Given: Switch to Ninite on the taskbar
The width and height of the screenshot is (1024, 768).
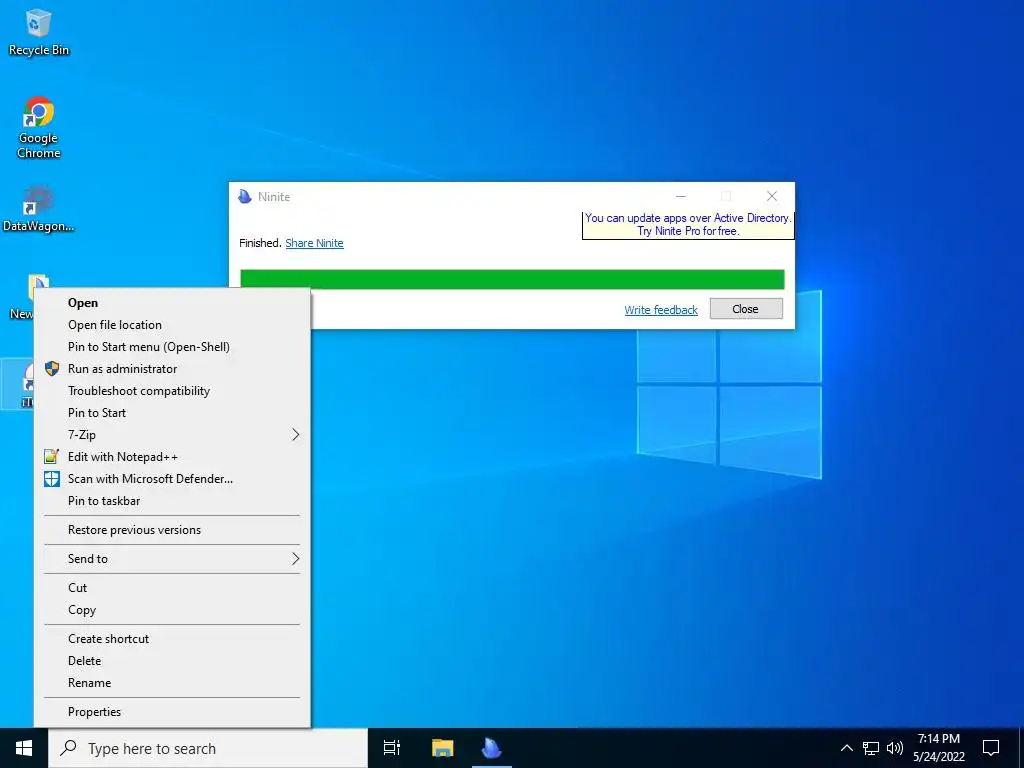Looking at the screenshot, I should point(492,748).
